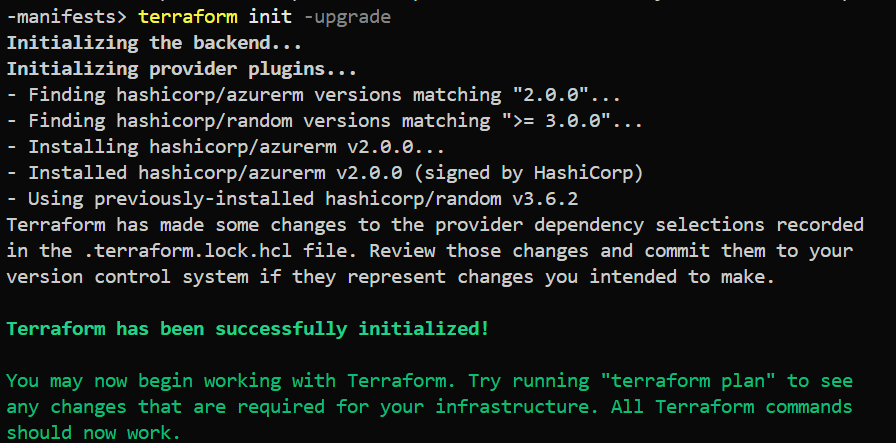
Task: Click 'any changes that are required' green line
Action: [166, 407]
